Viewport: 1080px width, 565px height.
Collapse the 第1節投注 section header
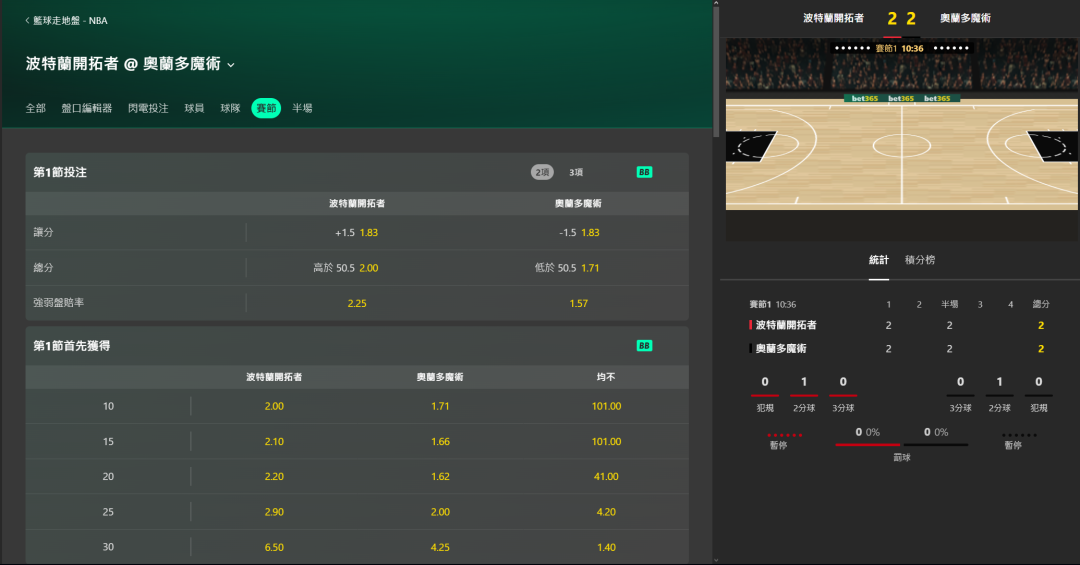click(357, 172)
